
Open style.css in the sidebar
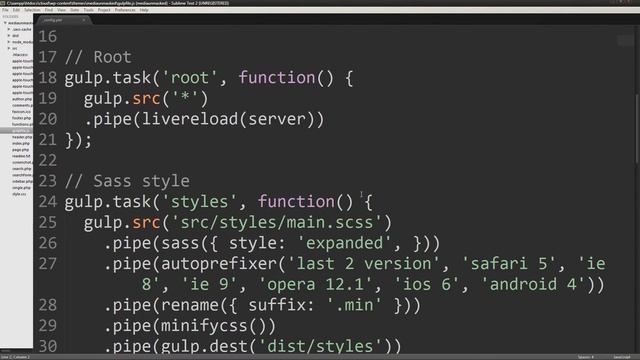coord(19,194)
